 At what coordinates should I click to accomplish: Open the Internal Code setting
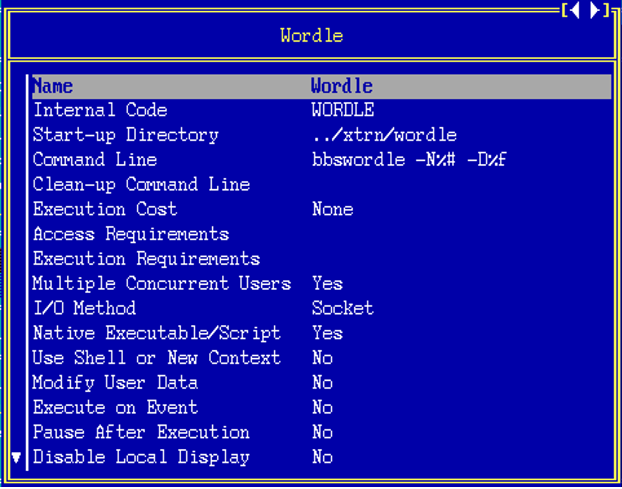point(321,110)
